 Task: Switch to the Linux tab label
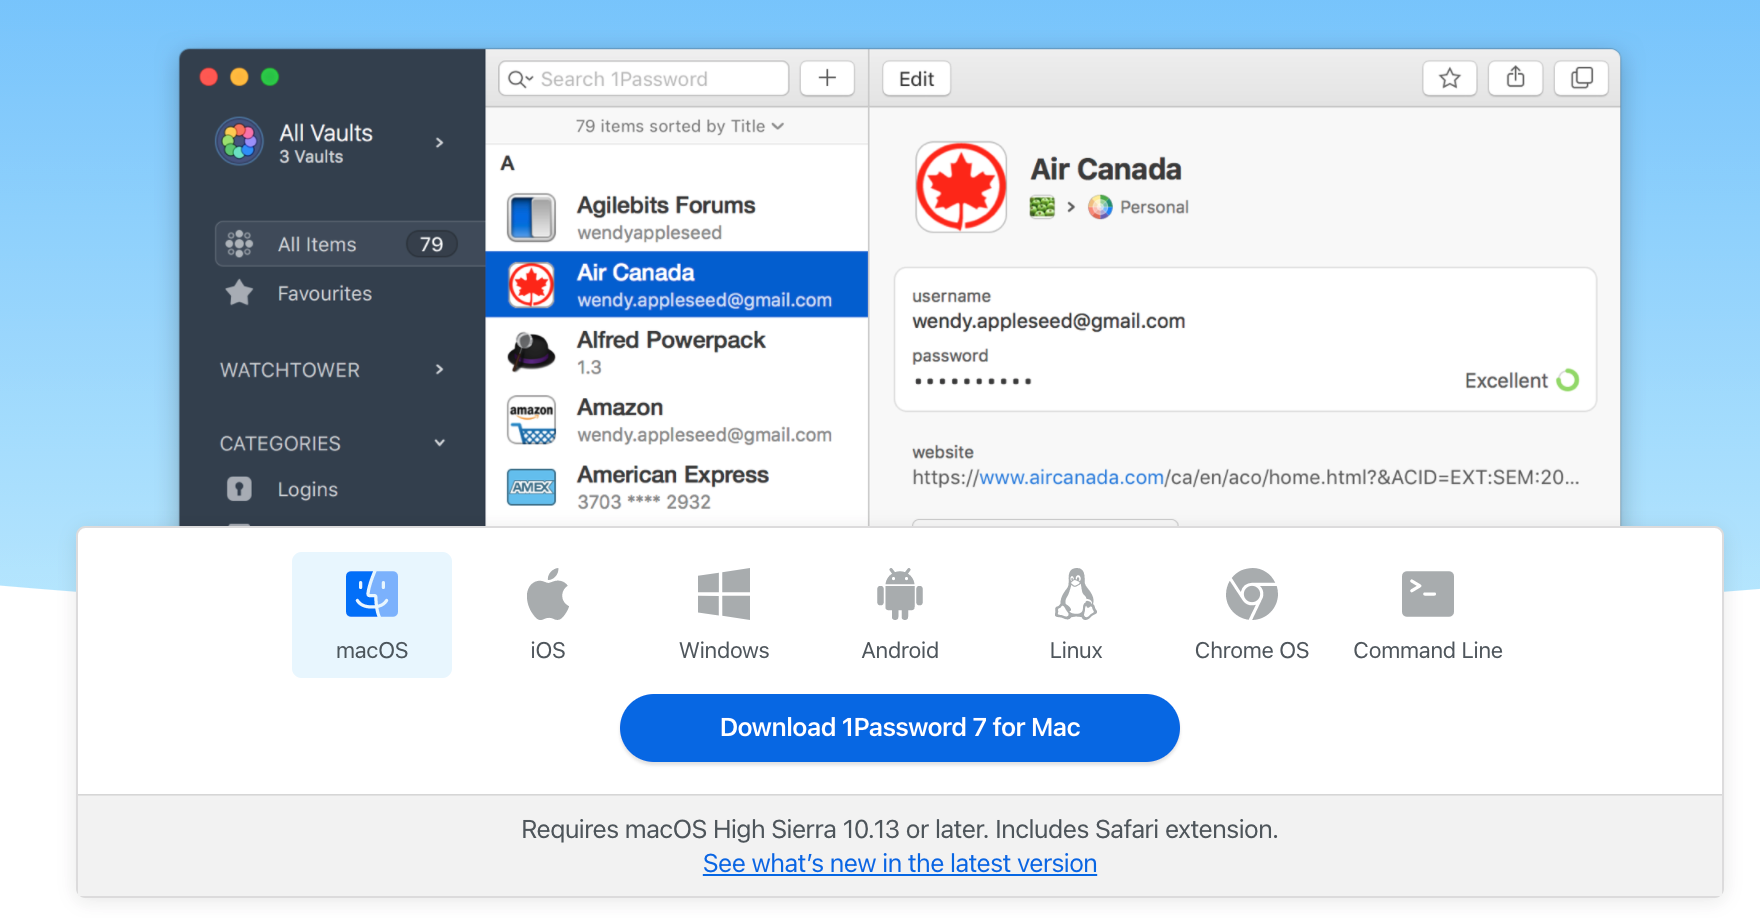1076,650
